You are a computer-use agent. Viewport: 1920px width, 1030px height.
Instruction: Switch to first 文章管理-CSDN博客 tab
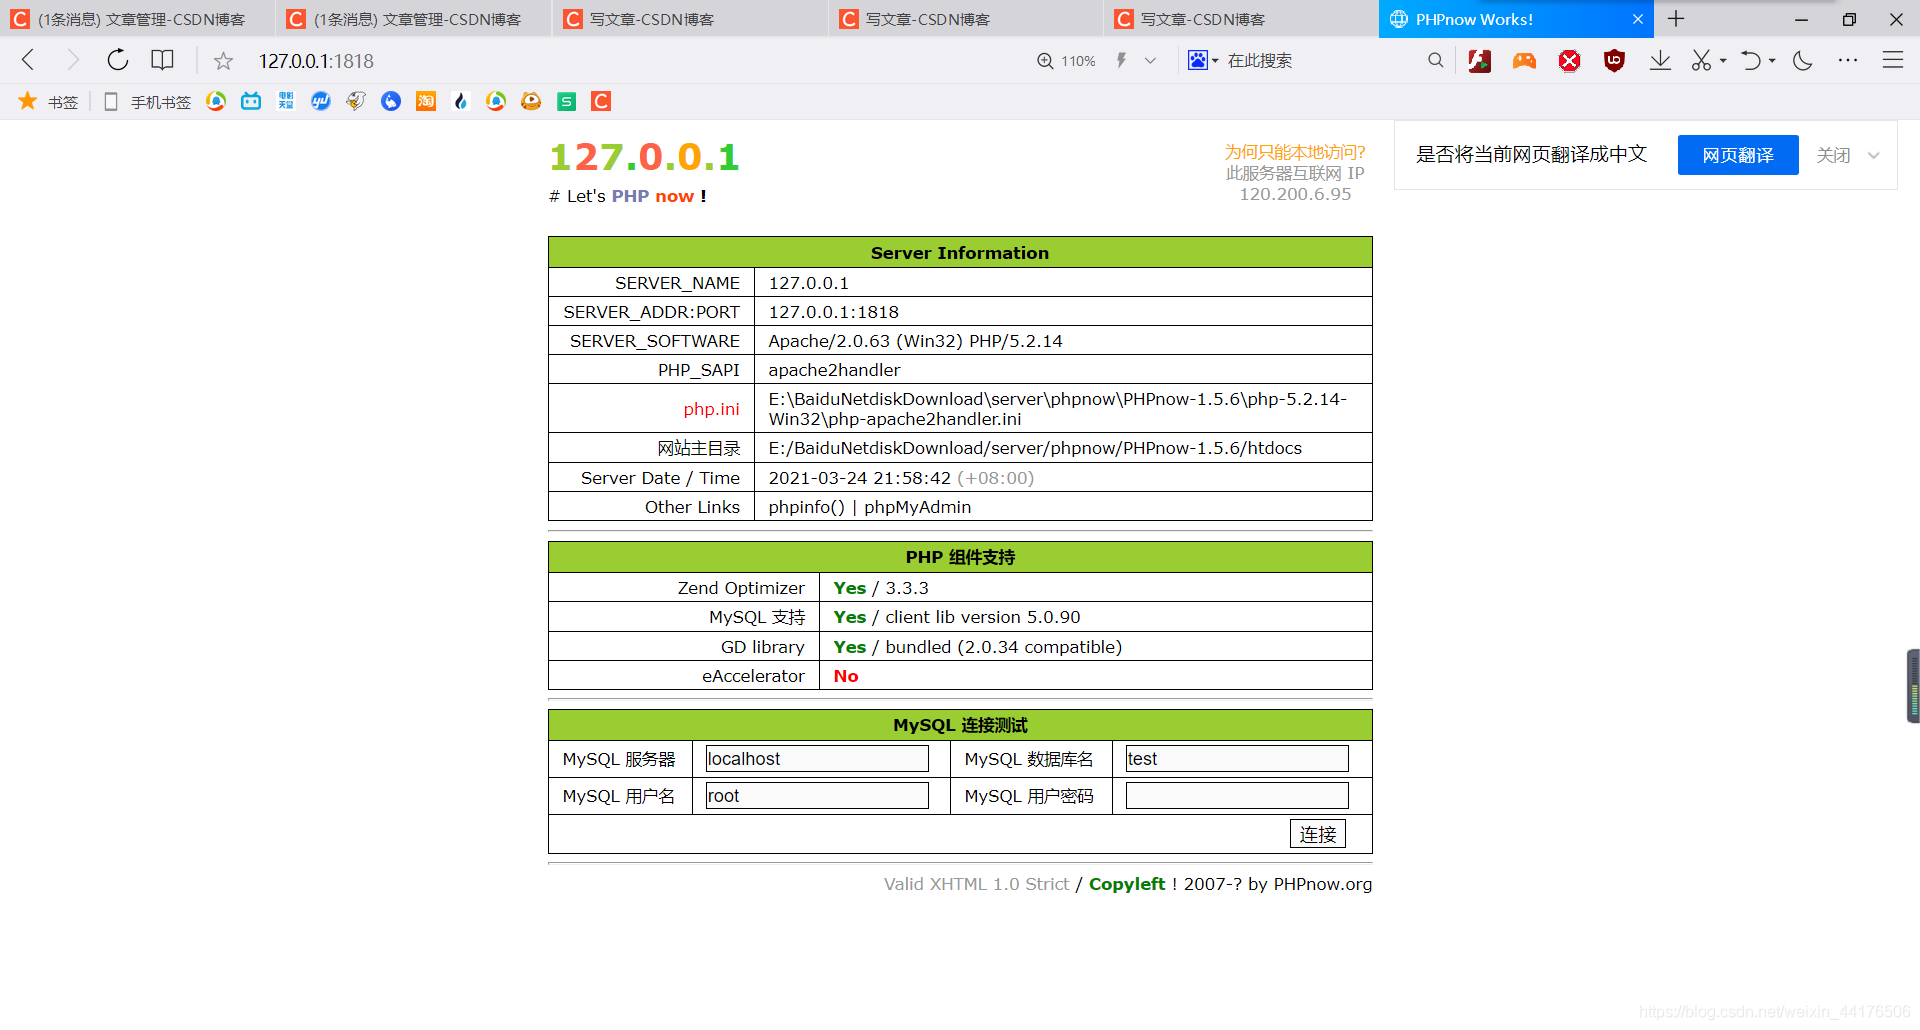[138, 19]
